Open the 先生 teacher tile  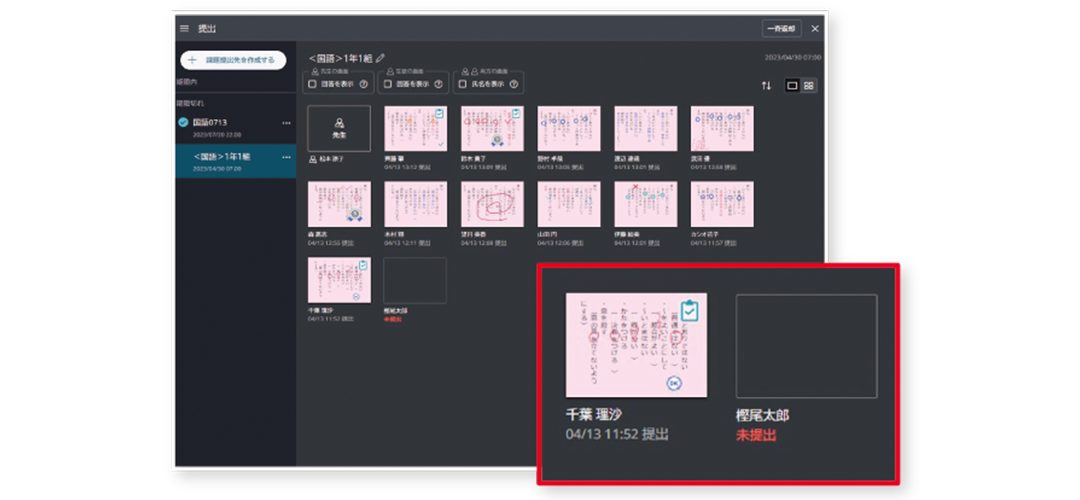339,129
